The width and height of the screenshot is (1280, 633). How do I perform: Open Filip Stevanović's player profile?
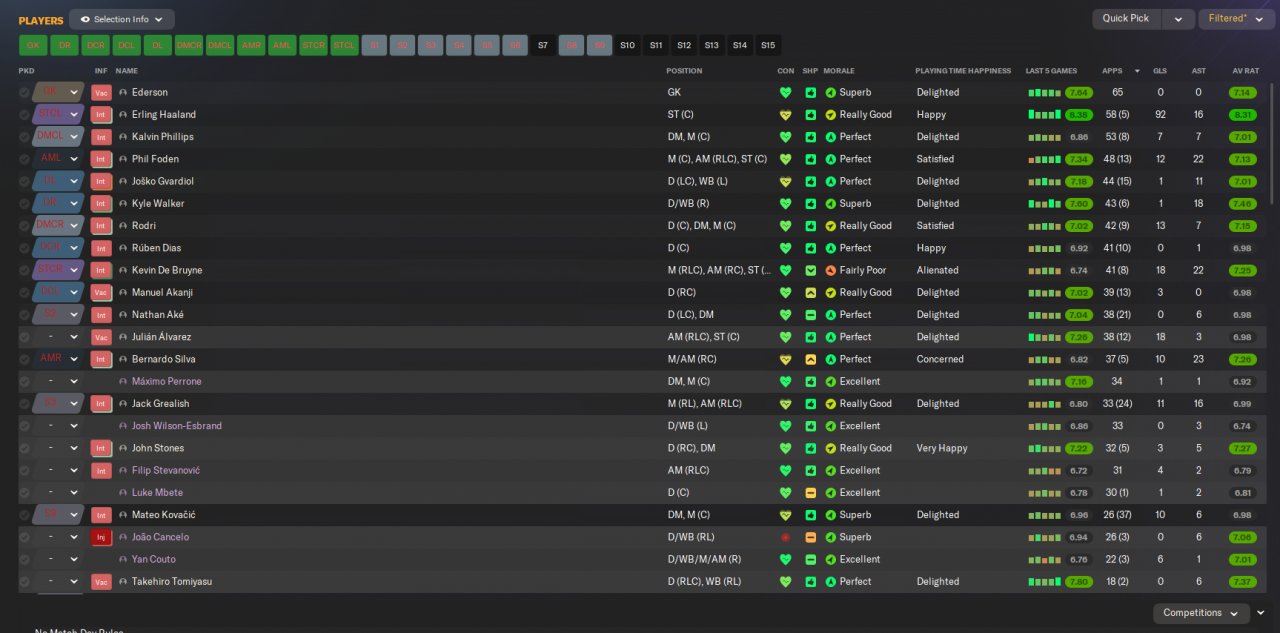pyautogui.click(x=166, y=470)
